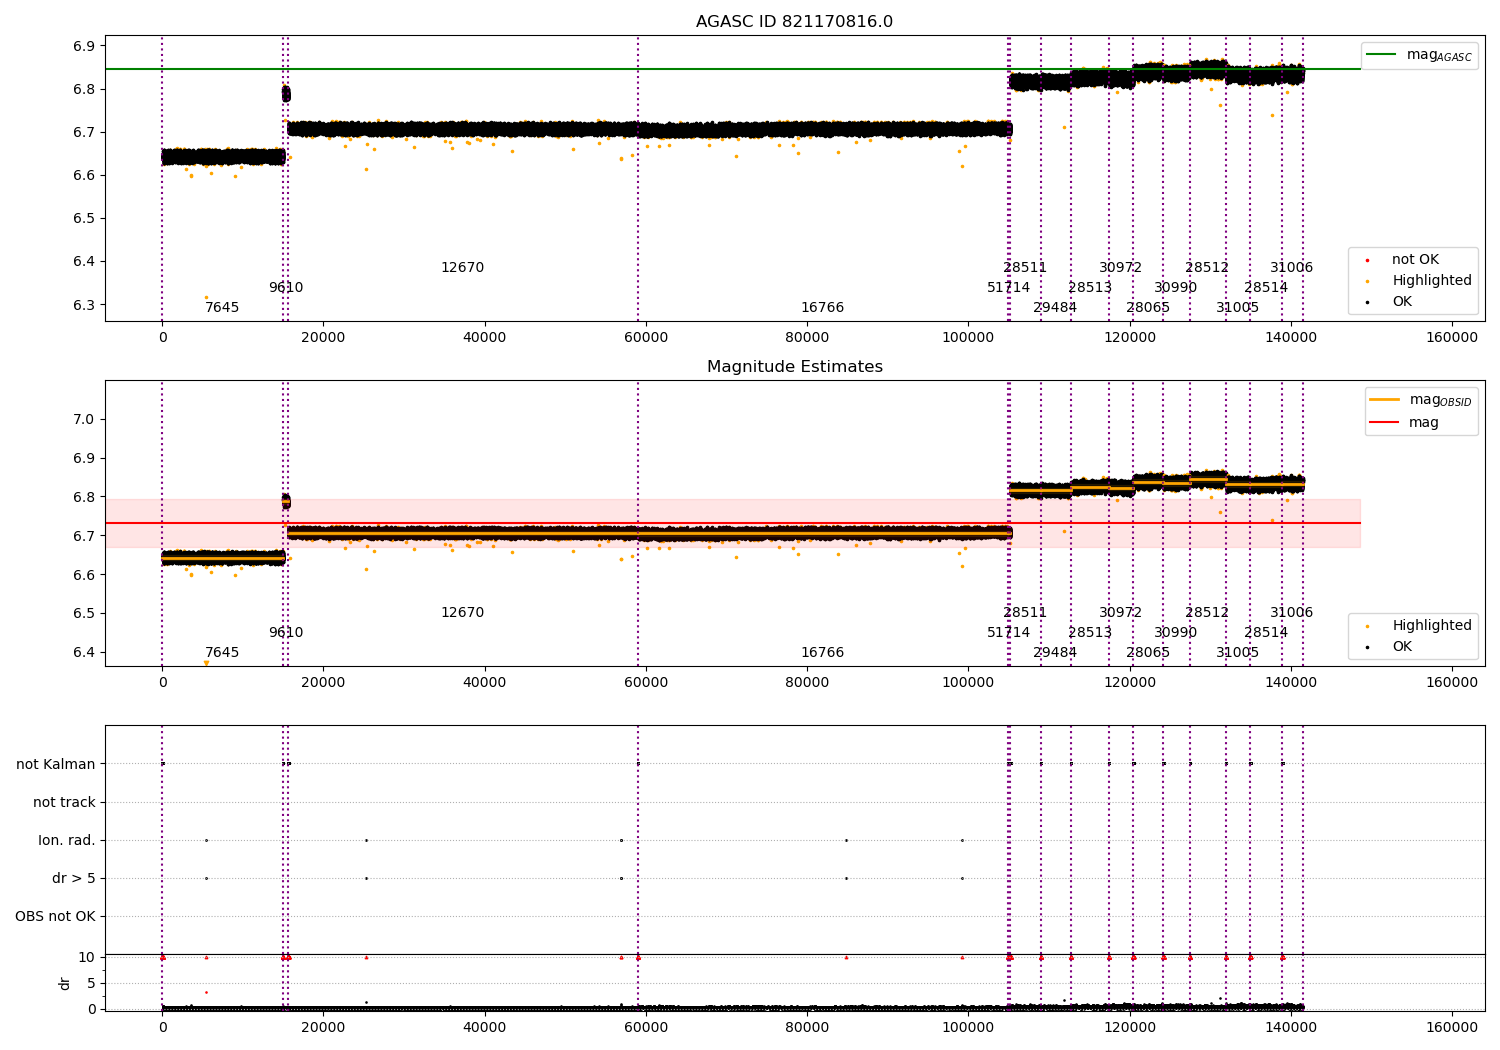Viewport: 1500px width, 1050px height.
Task: Click obsid label 7645 in Magnitude Estimates plot
Action: click(222, 653)
